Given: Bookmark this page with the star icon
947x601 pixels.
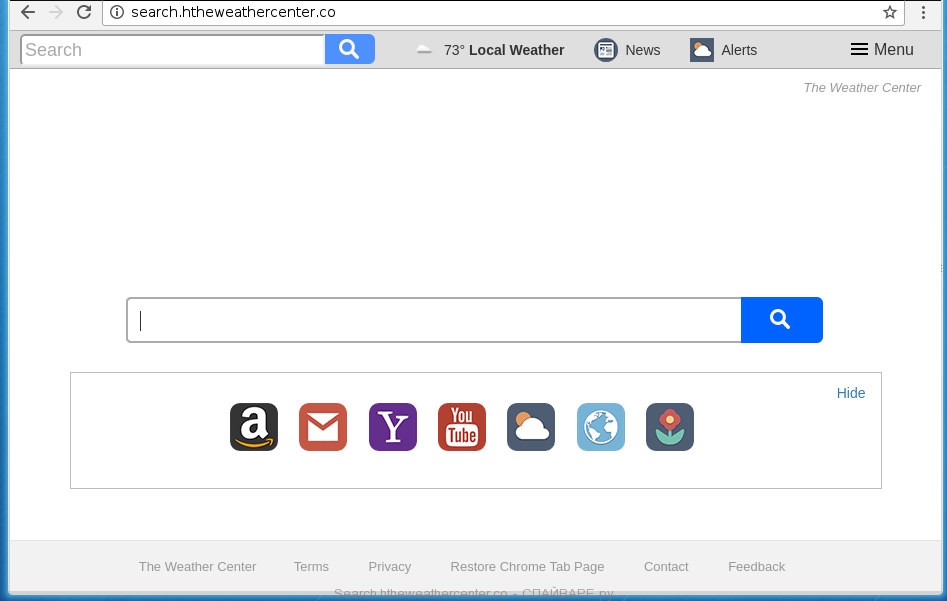Looking at the screenshot, I should (x=889, y=13).
